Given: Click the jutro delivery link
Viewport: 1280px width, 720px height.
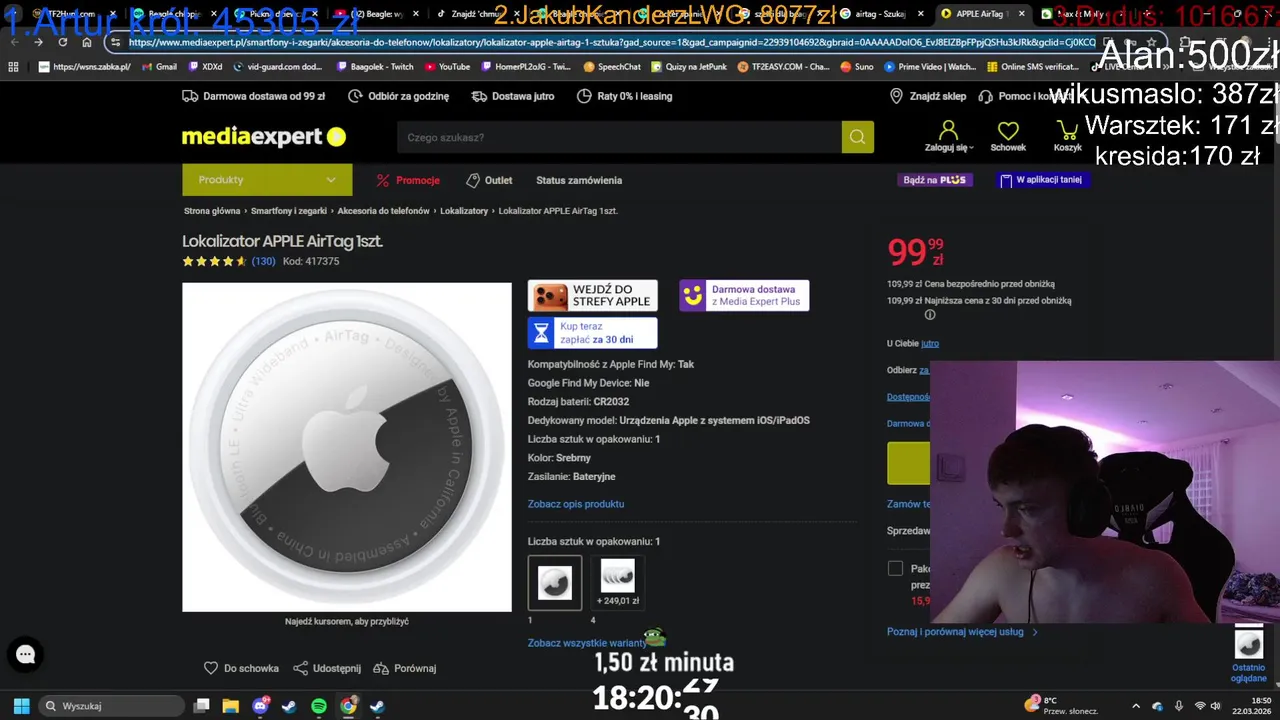Looking at the screenshot, I should pyautogui.click(x=930, y=343).
